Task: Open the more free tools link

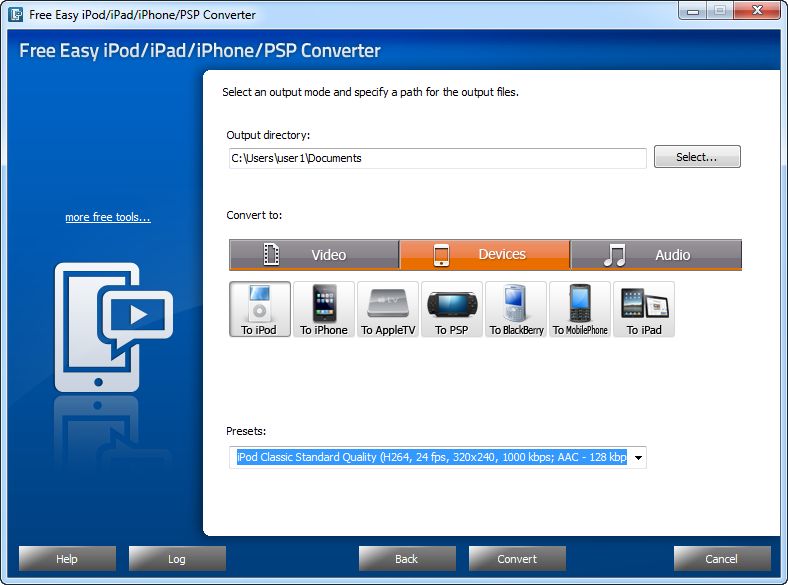Action: (x=108, y=217)
